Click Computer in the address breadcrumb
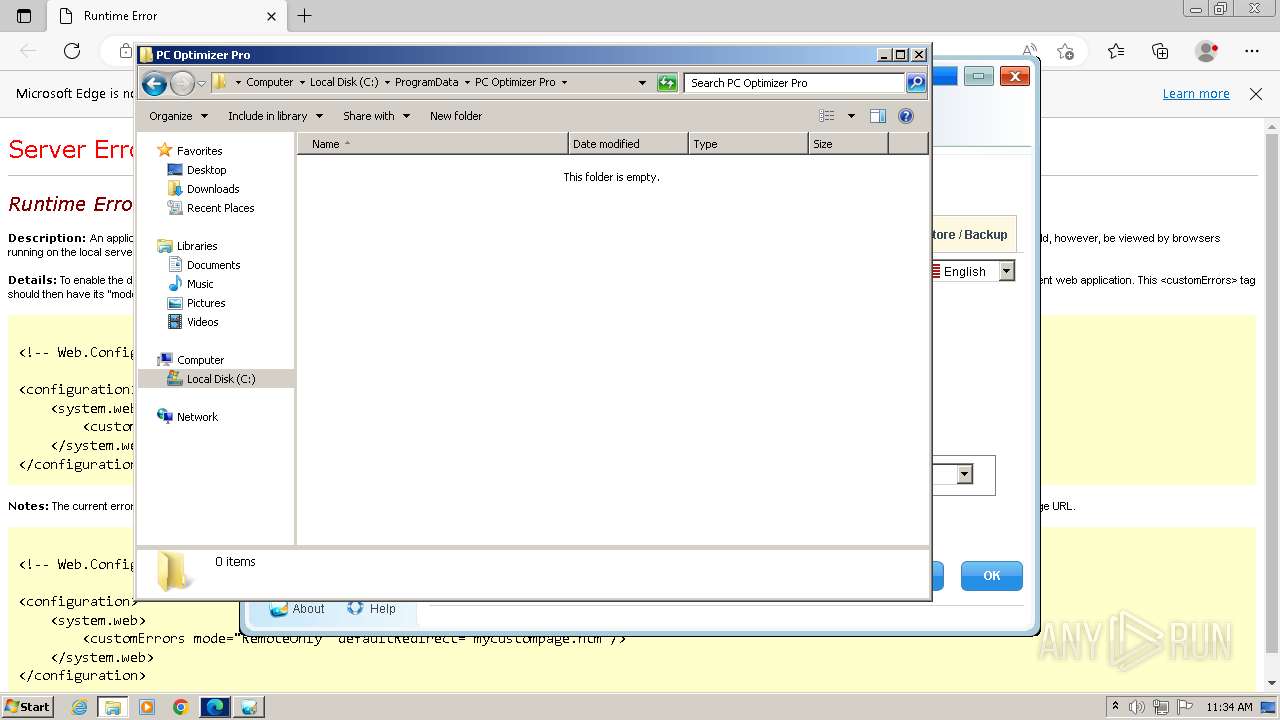 pos(270,83)
